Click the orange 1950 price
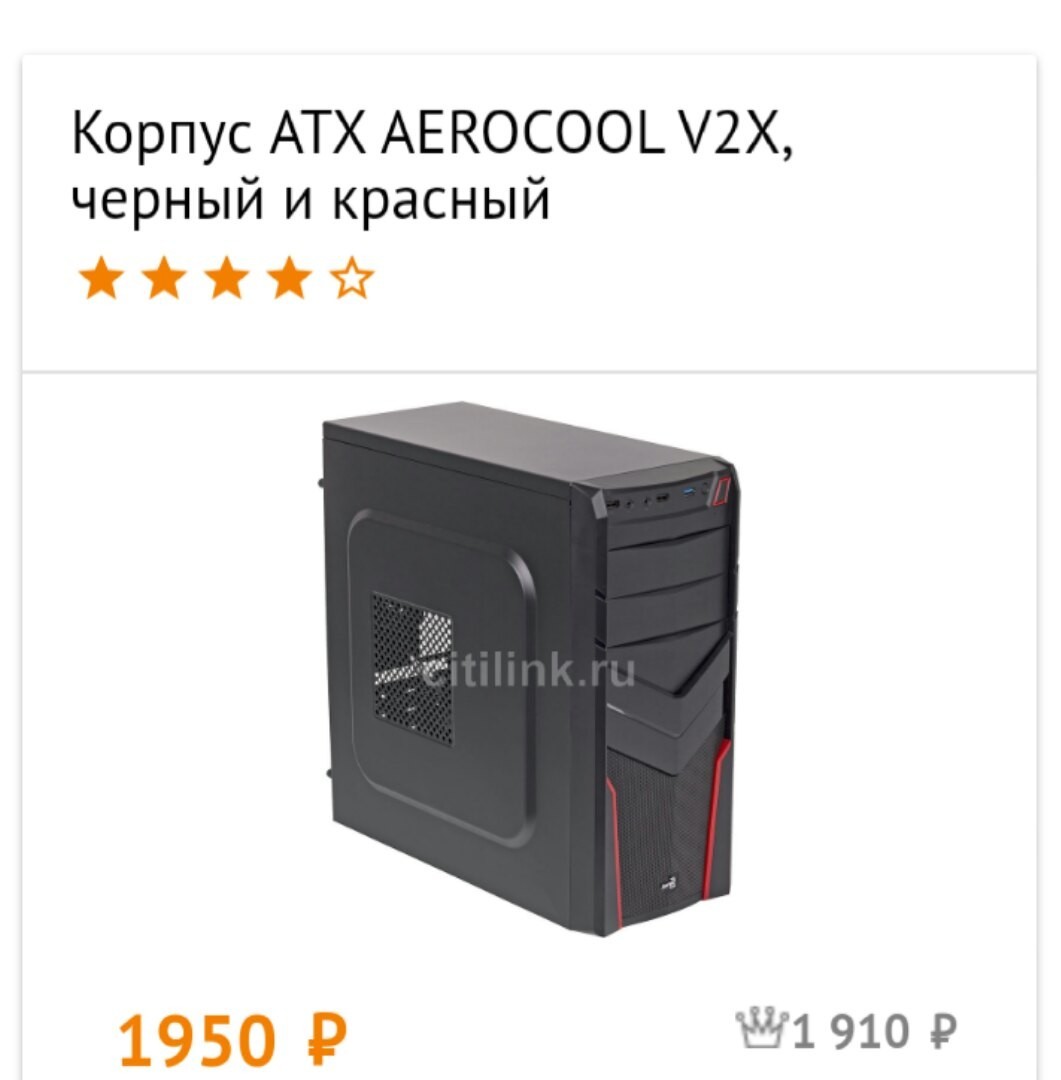 click(233, 1039)
